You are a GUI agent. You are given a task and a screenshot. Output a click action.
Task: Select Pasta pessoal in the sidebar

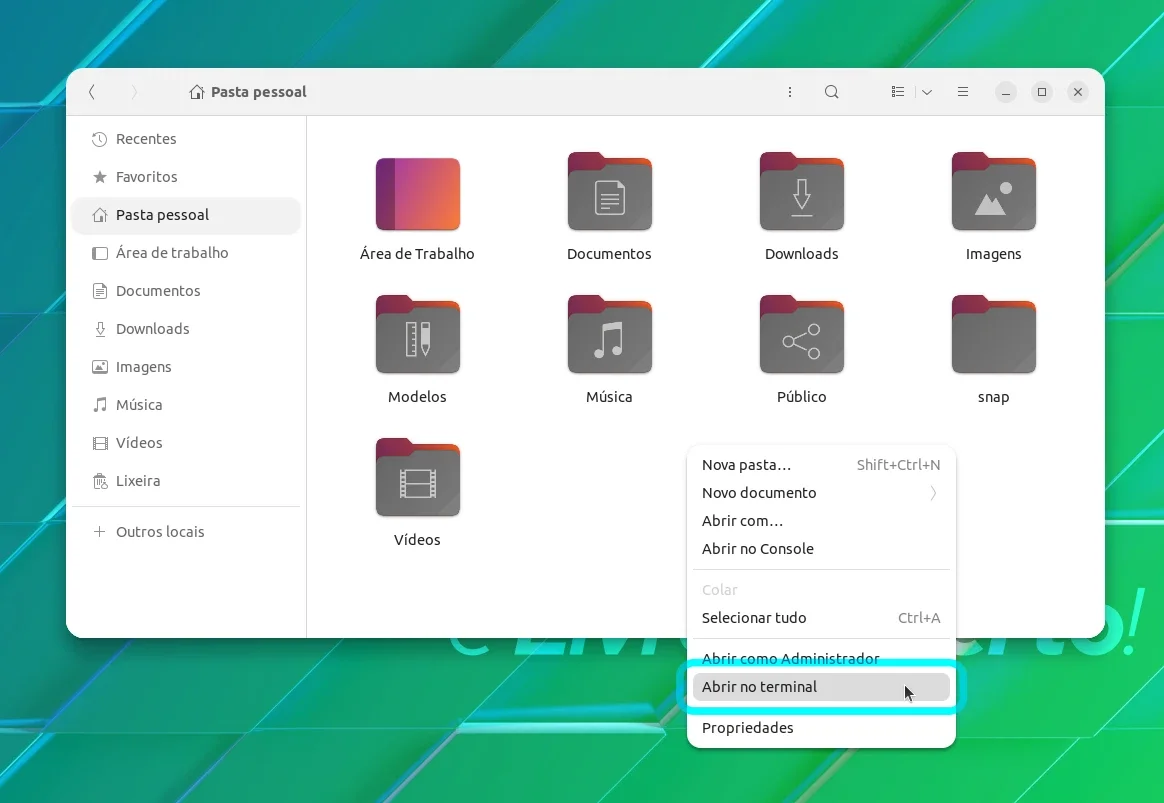[x=186, y=215]
